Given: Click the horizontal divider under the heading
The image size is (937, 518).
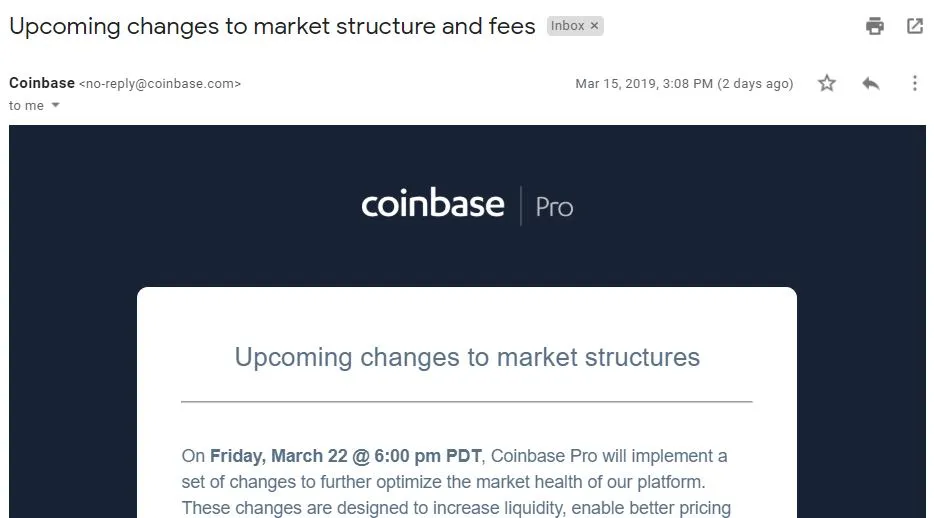Looking at the screenshot, I should pos(467,402).
